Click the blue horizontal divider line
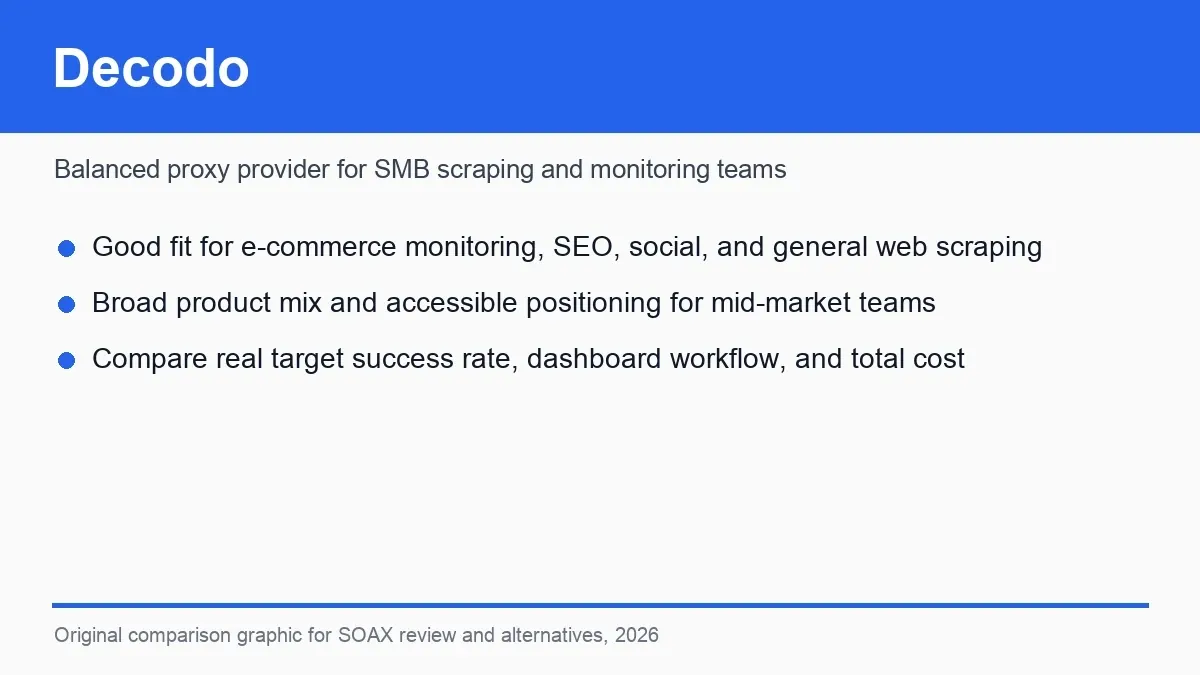The width and height of the screenshot is (1200, 675). (600, 605)
